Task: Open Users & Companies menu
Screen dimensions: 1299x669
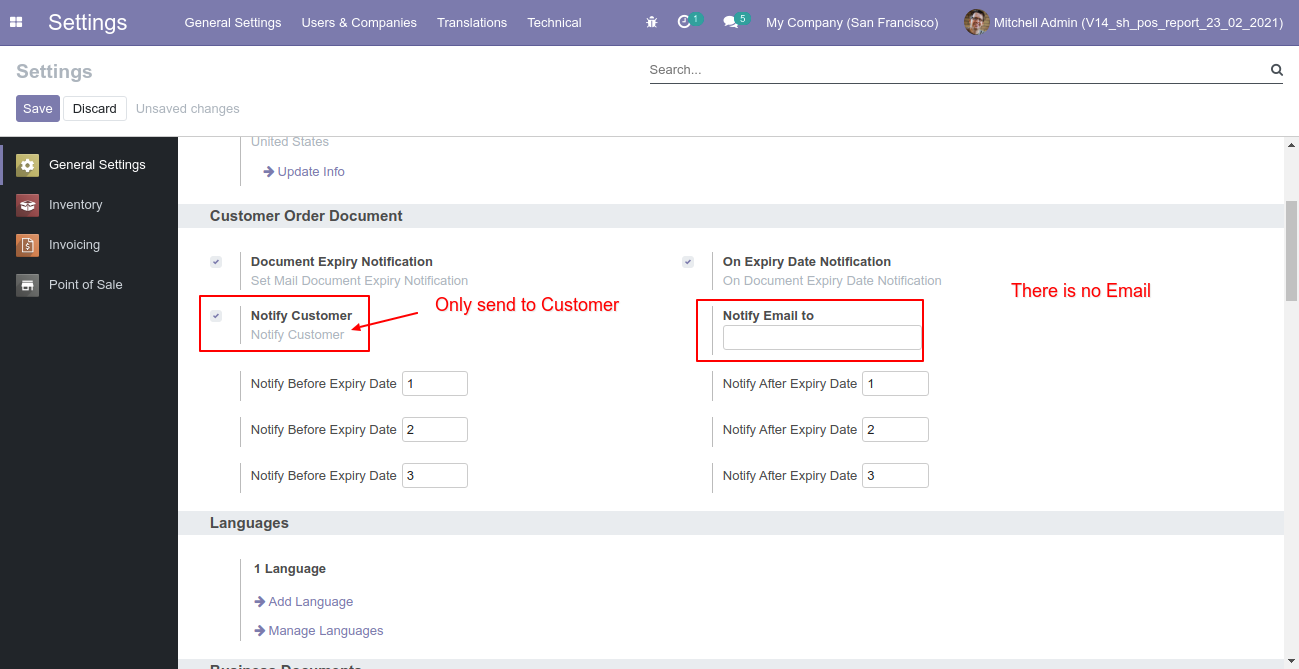Action: coord(359,22)
